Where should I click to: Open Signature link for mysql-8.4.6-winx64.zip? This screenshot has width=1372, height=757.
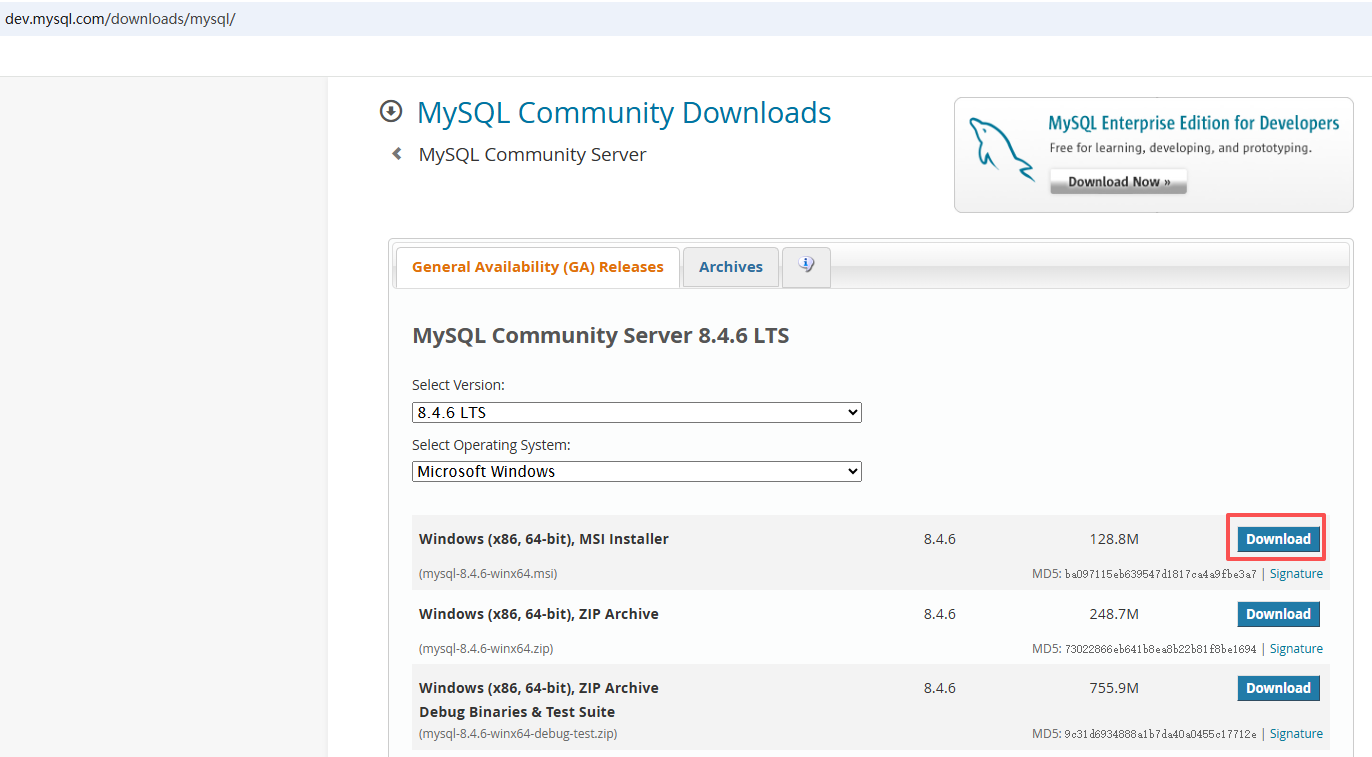pos(1296,649)
